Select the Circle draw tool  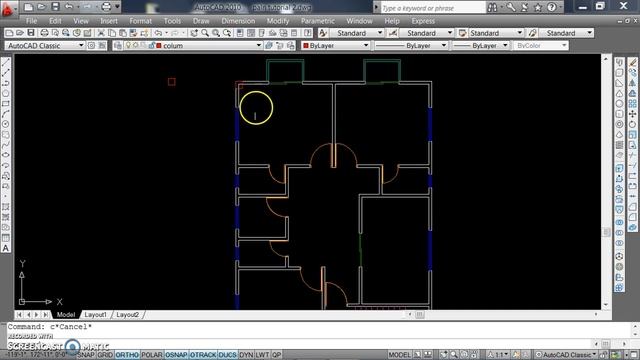click(x=6, y=124)
